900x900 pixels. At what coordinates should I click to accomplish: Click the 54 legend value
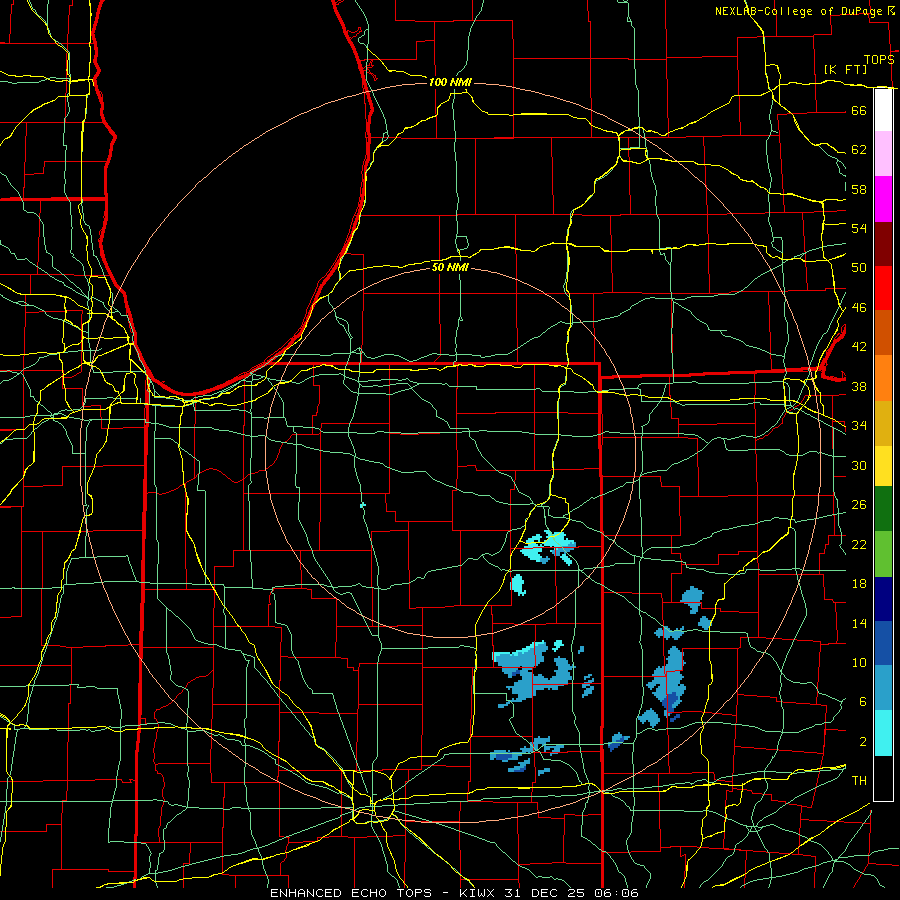coord(859,228)
